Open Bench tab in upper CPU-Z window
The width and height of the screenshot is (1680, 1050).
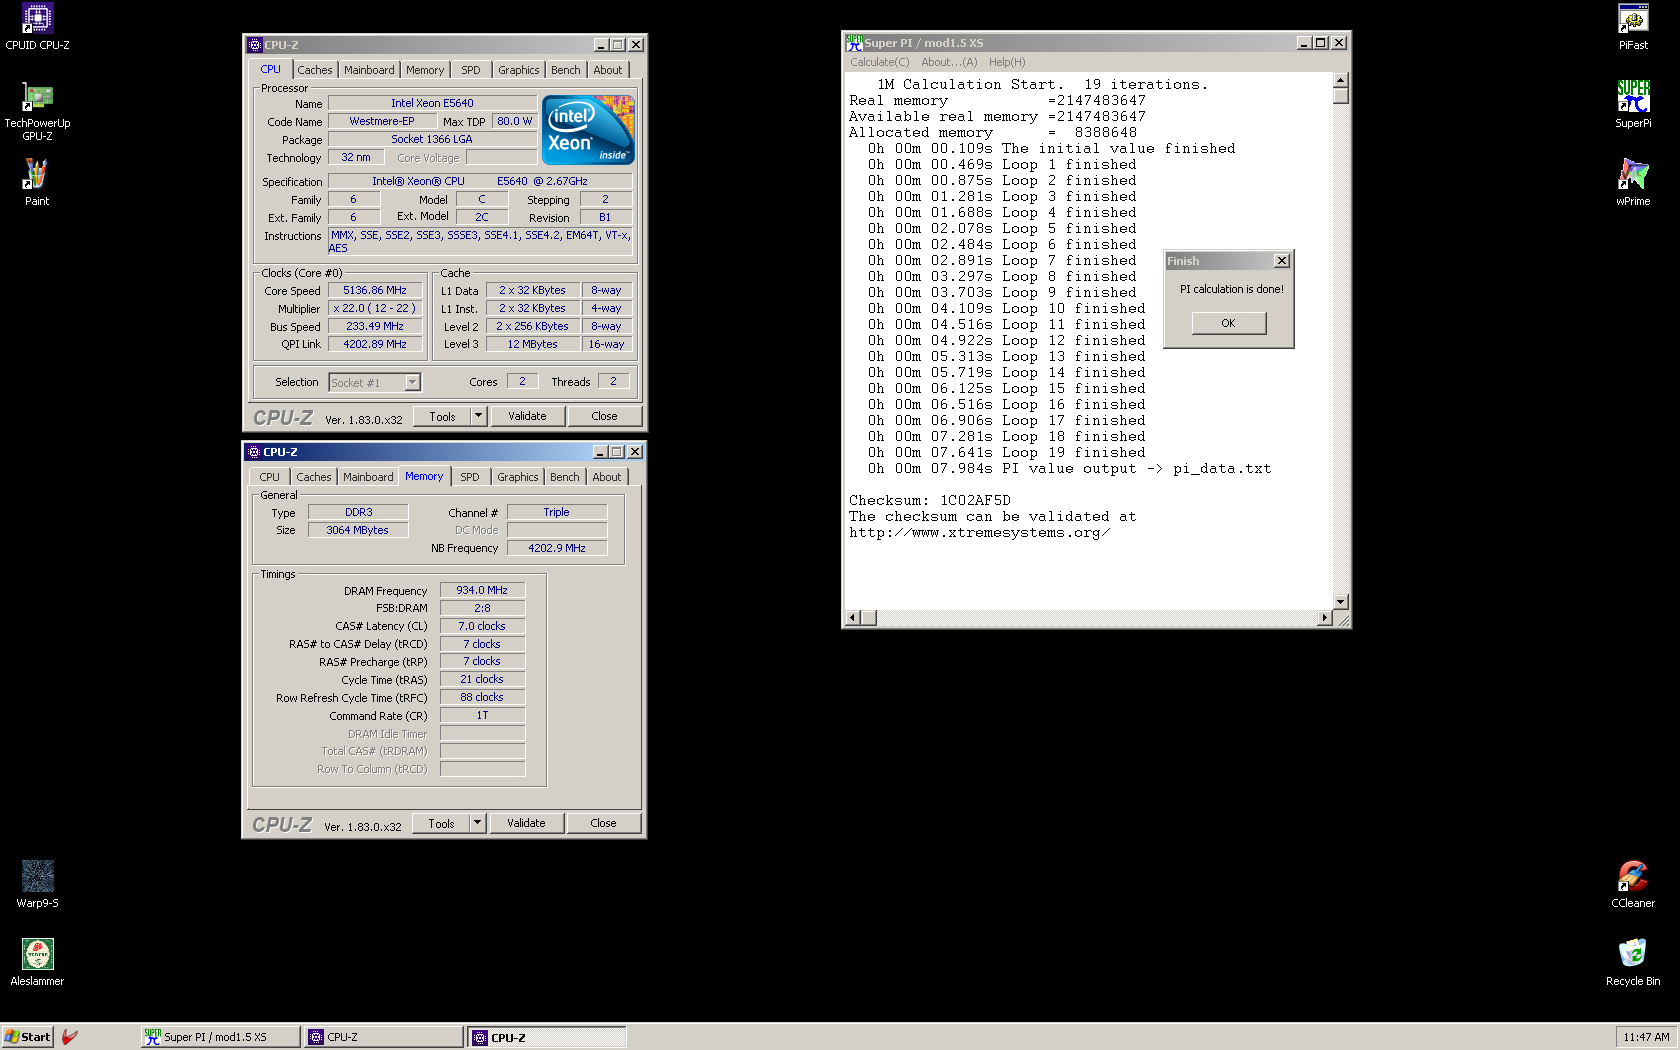pos(566,70)
